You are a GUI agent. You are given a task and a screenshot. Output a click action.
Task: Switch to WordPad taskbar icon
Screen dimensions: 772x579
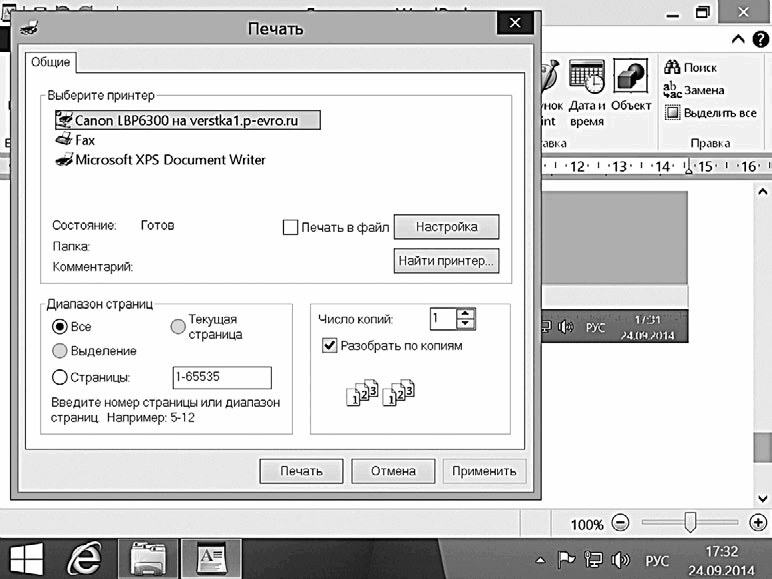click(x=211, y=559)
